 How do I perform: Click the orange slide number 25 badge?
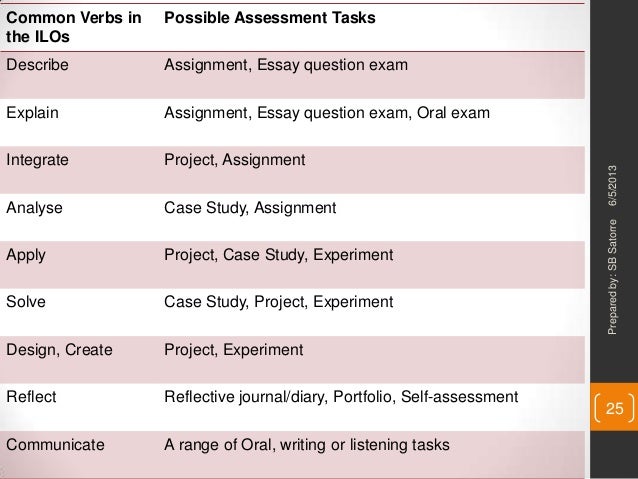pos(614,407)
